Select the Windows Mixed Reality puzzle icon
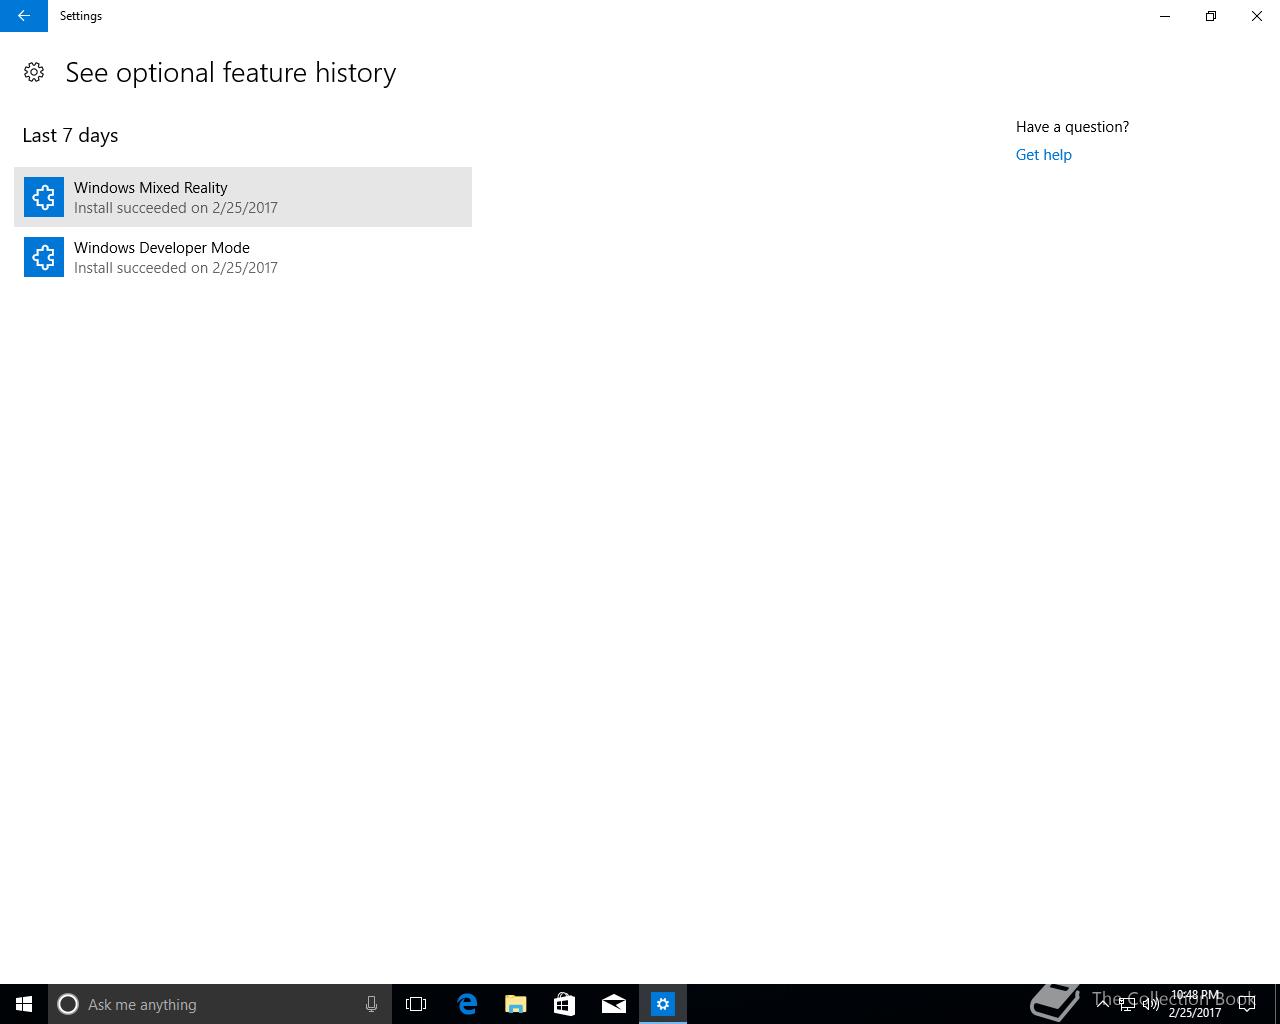Screen dimensions: 1280x1024 coord(44,197)
